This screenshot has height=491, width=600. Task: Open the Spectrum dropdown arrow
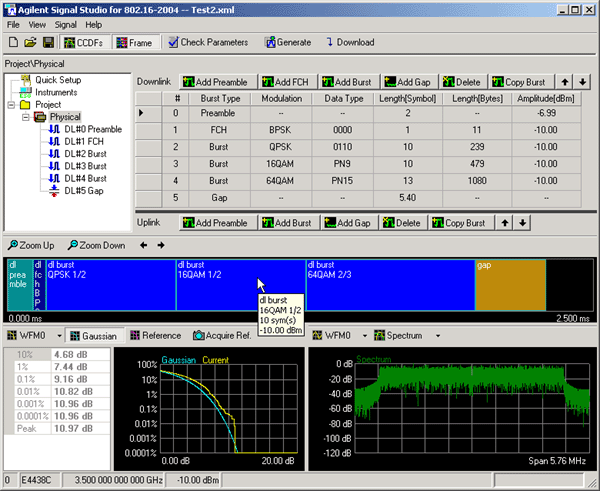tap(438, 336)
